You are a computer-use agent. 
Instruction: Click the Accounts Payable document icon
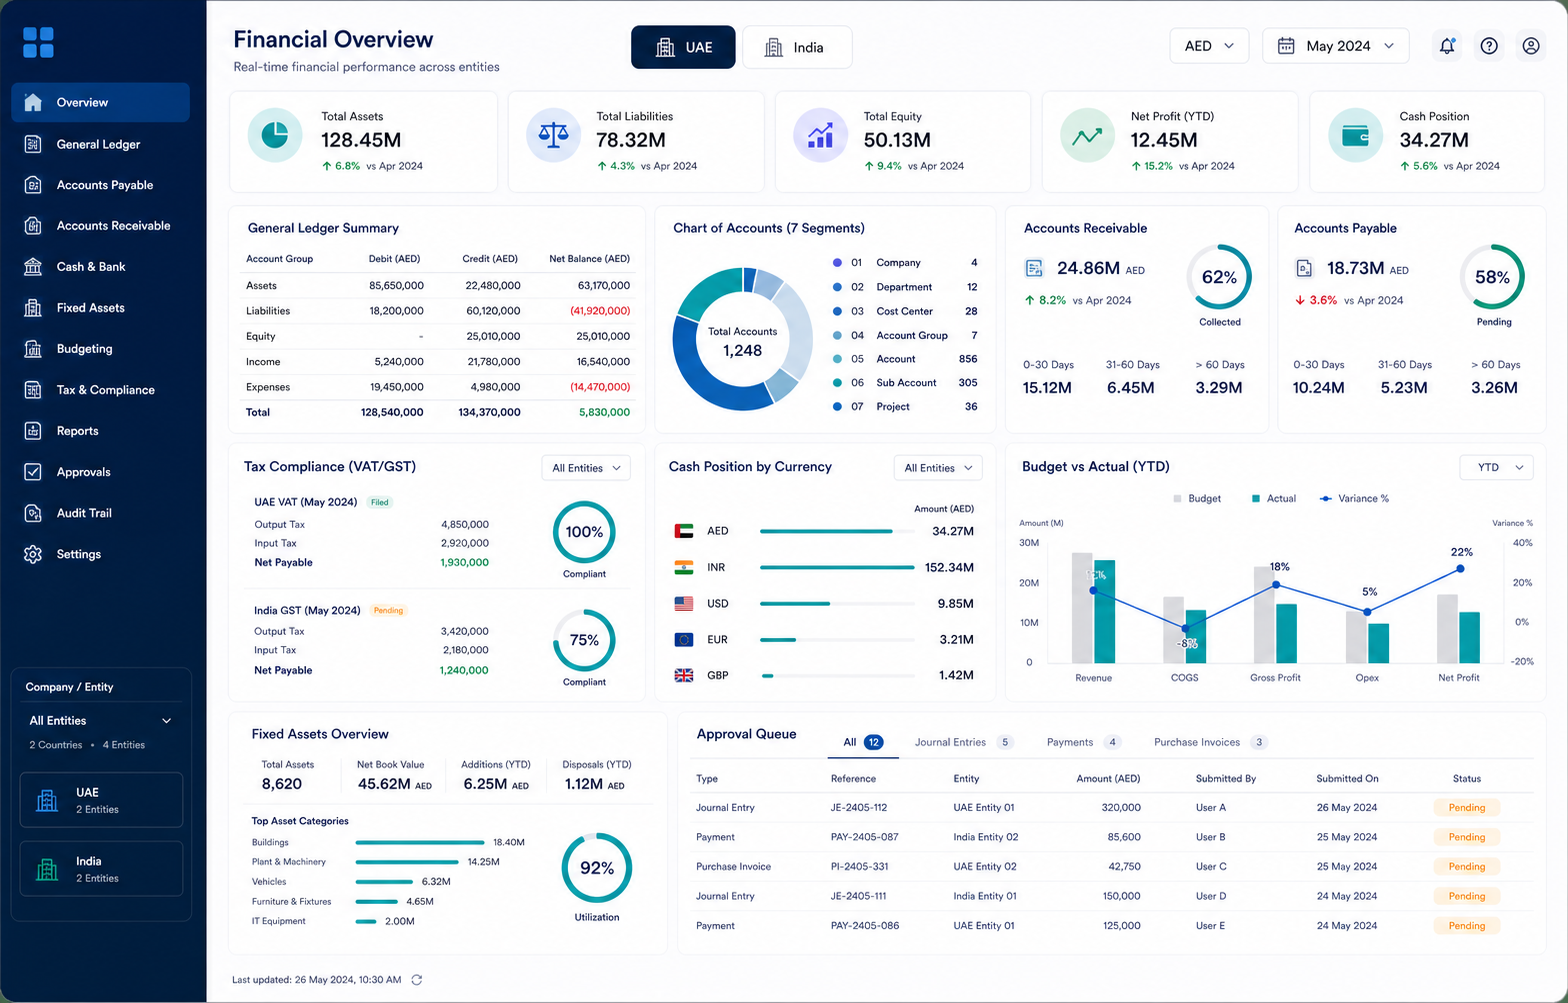[x=1304, y=268]
